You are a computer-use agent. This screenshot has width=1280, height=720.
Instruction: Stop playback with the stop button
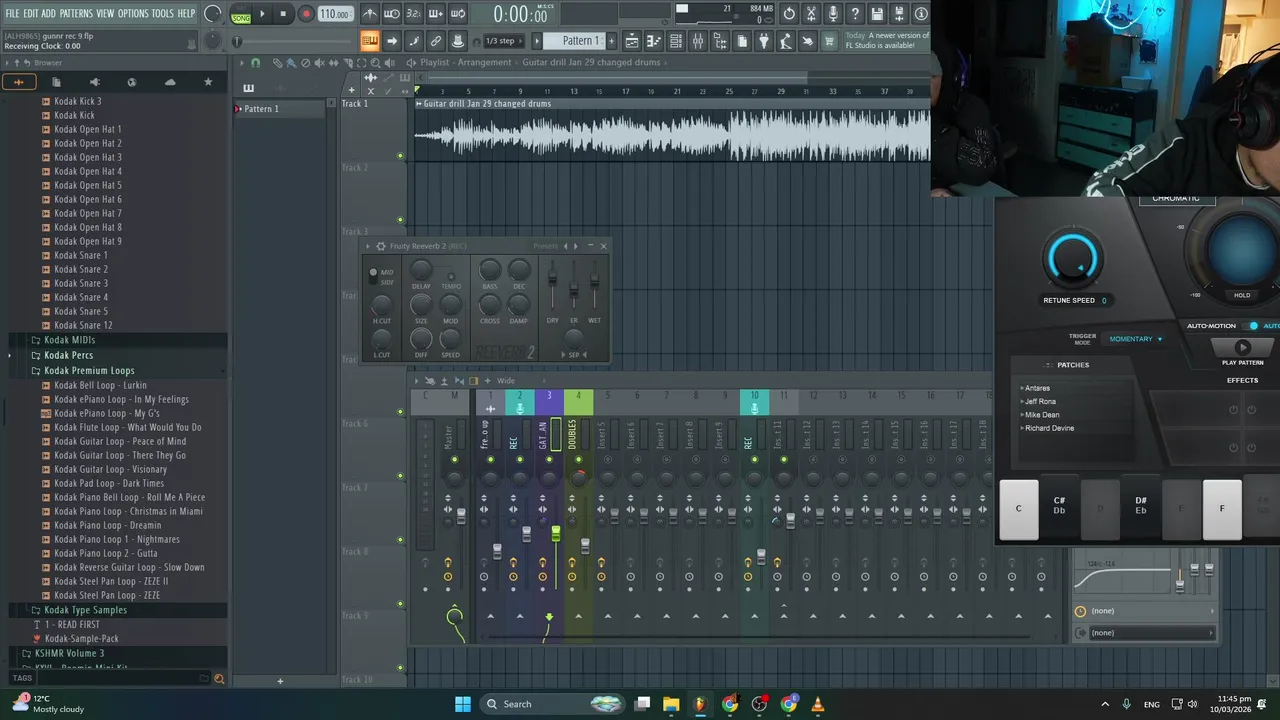(283, 14)
